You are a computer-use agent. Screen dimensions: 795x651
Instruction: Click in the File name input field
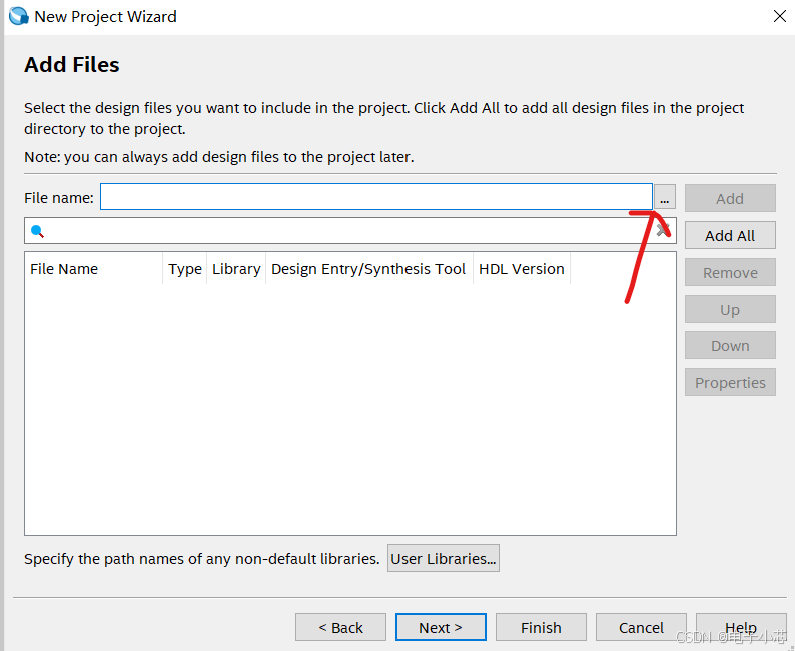pyautogui.click(x=375, y=198)
